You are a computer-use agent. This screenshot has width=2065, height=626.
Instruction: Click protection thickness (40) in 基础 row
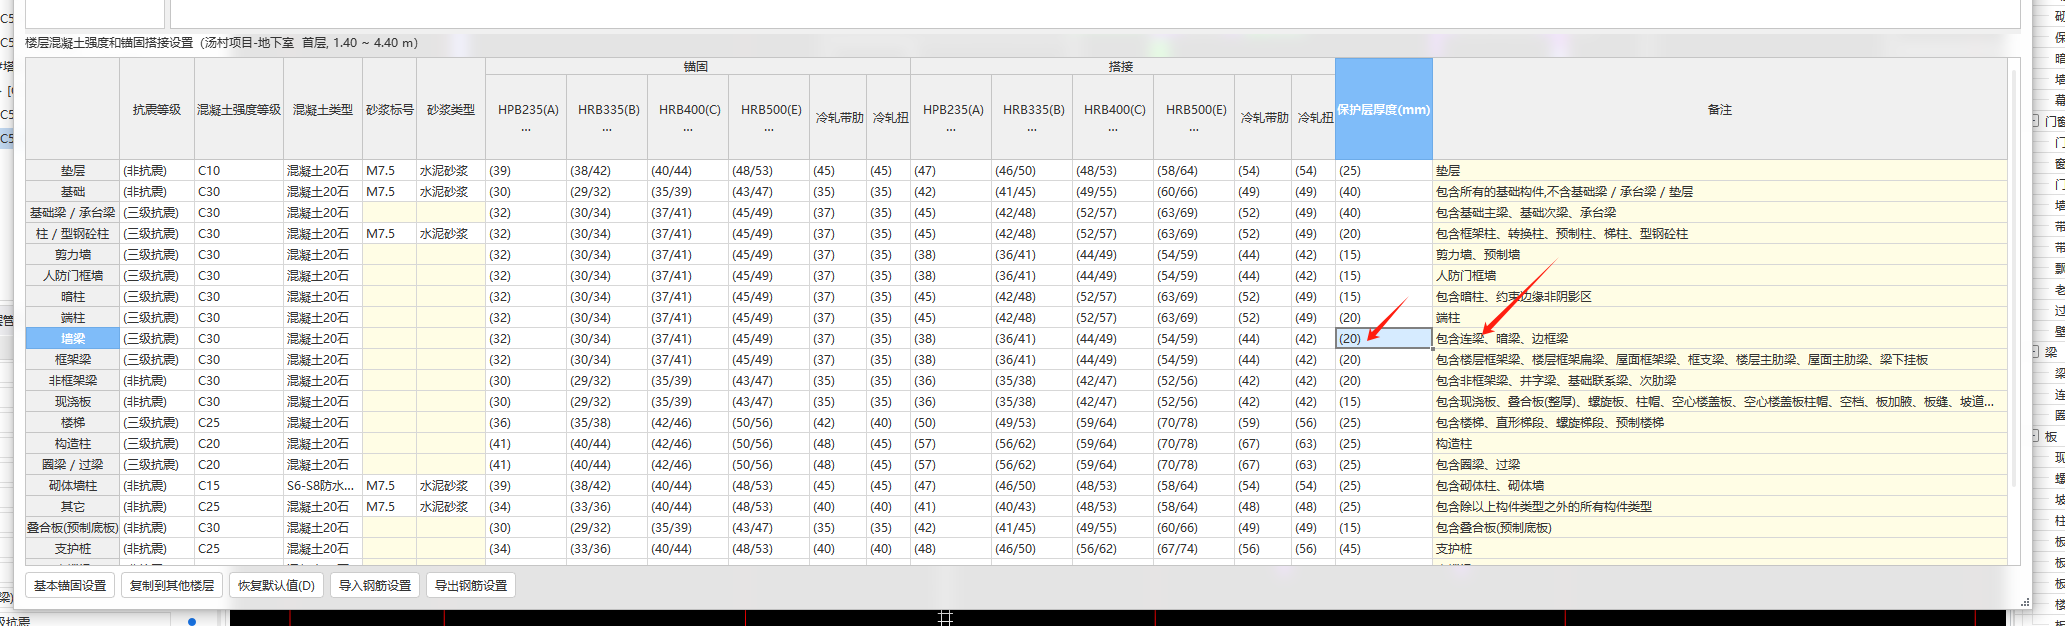1384,192
